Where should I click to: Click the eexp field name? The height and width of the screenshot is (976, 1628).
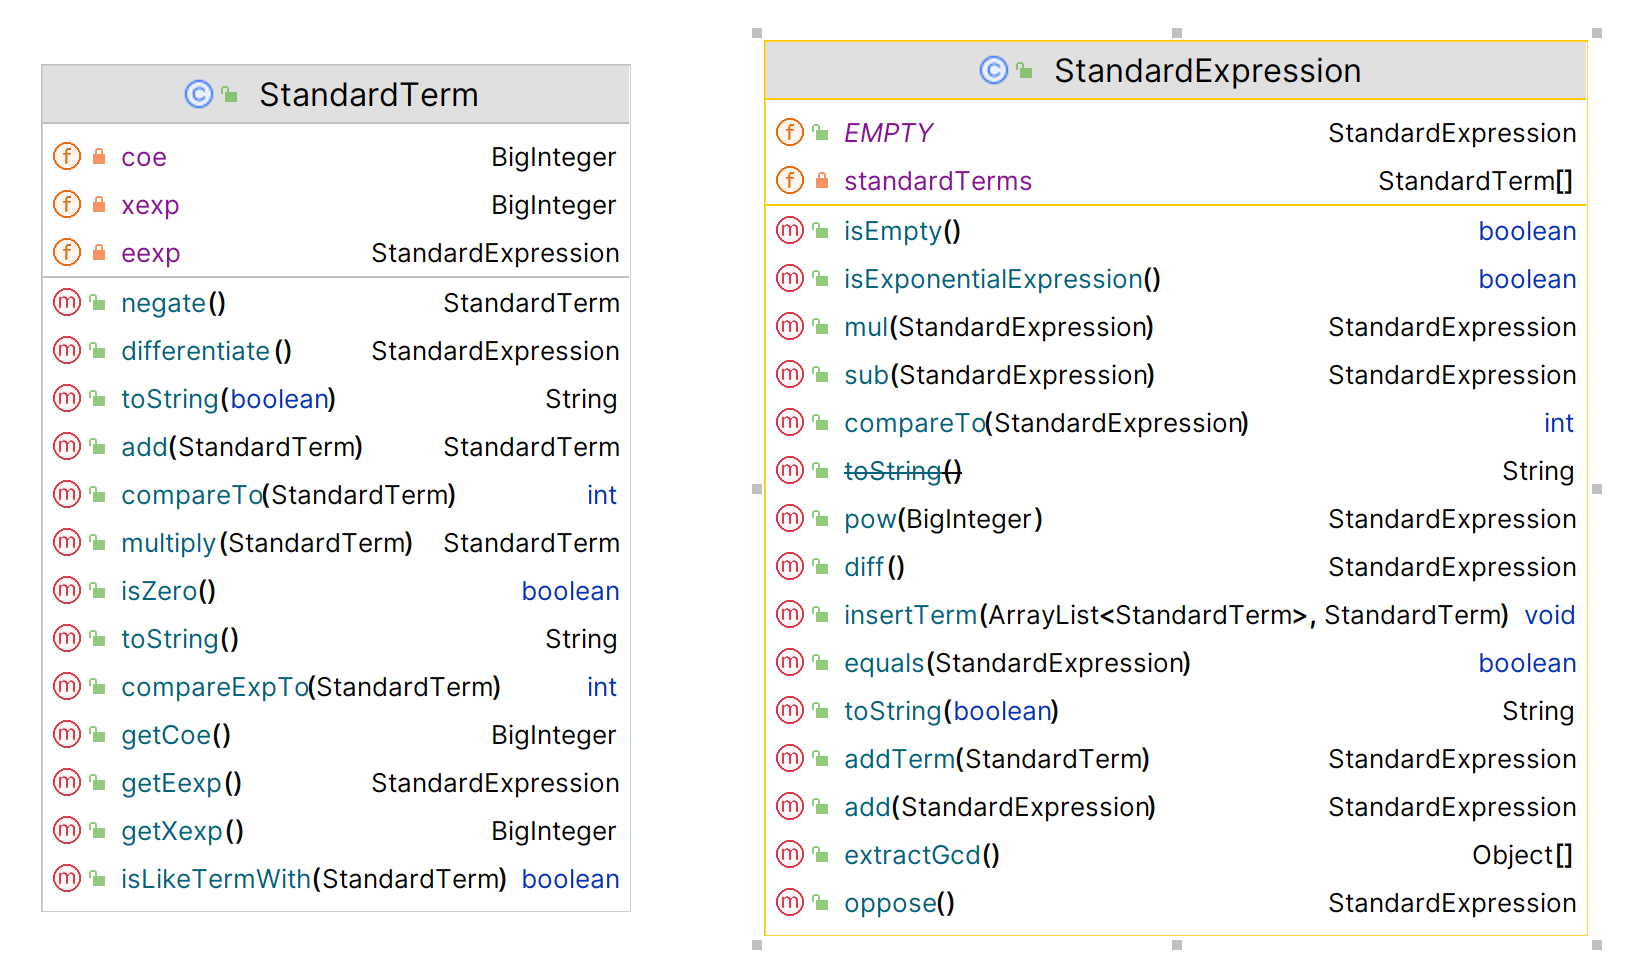tap(150, 253)
